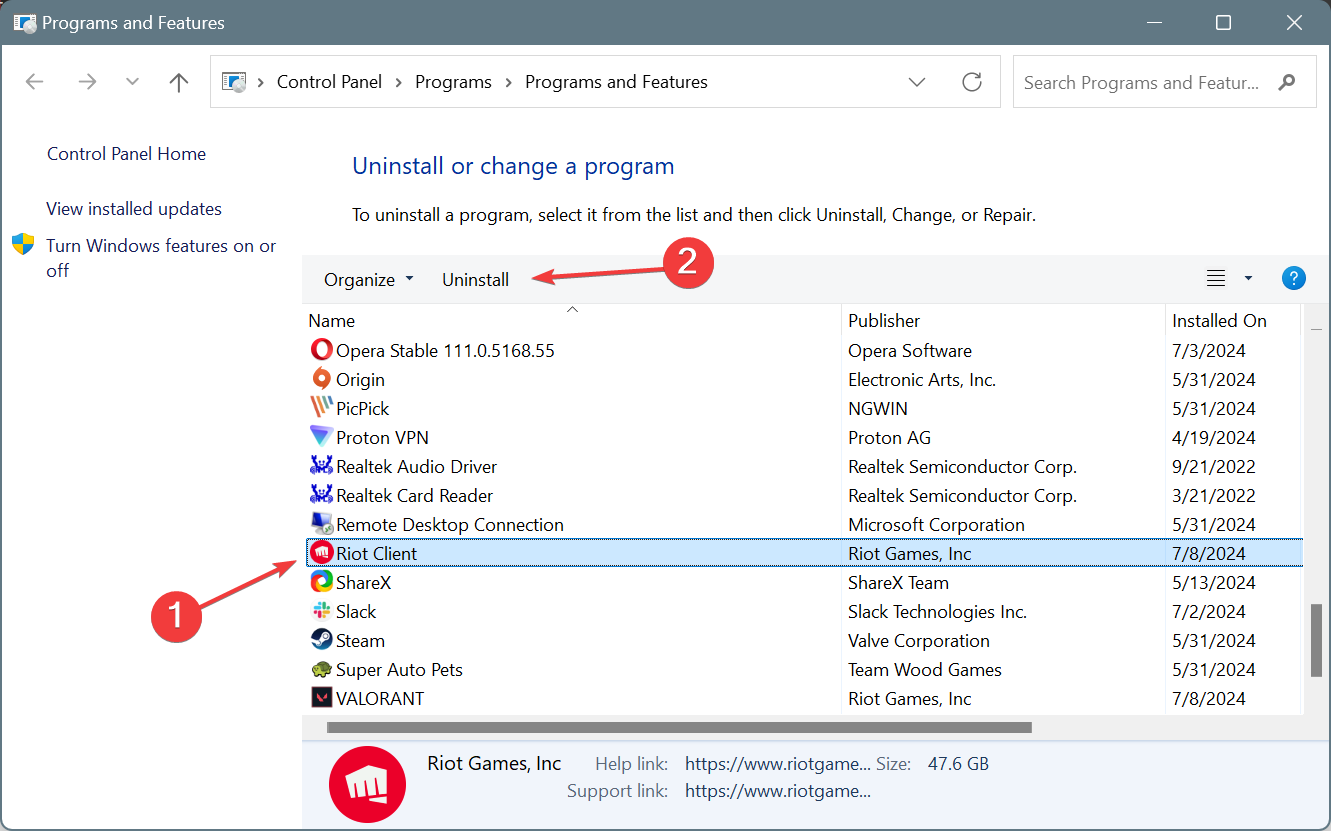
Task: Click the change view list icon
Action: 1216,279
